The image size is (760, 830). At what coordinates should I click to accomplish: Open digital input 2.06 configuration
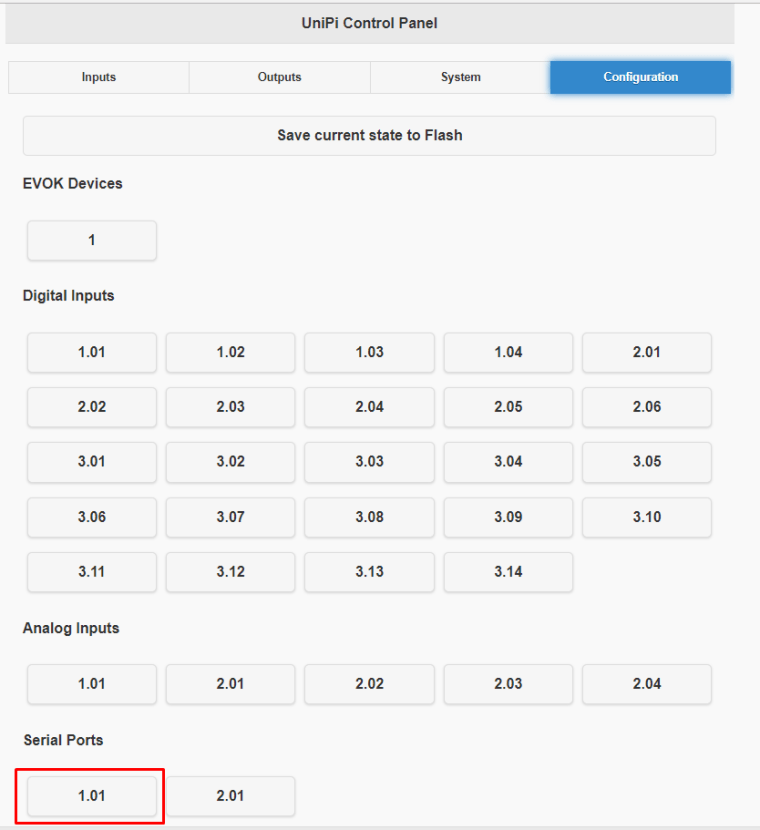pyautogui.click(x=647, y=407)
